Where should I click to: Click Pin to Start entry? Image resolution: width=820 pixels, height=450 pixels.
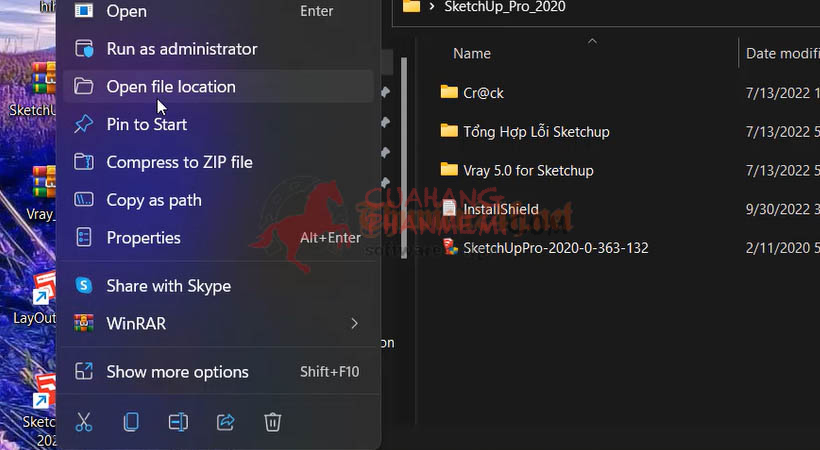coord(218,124)
